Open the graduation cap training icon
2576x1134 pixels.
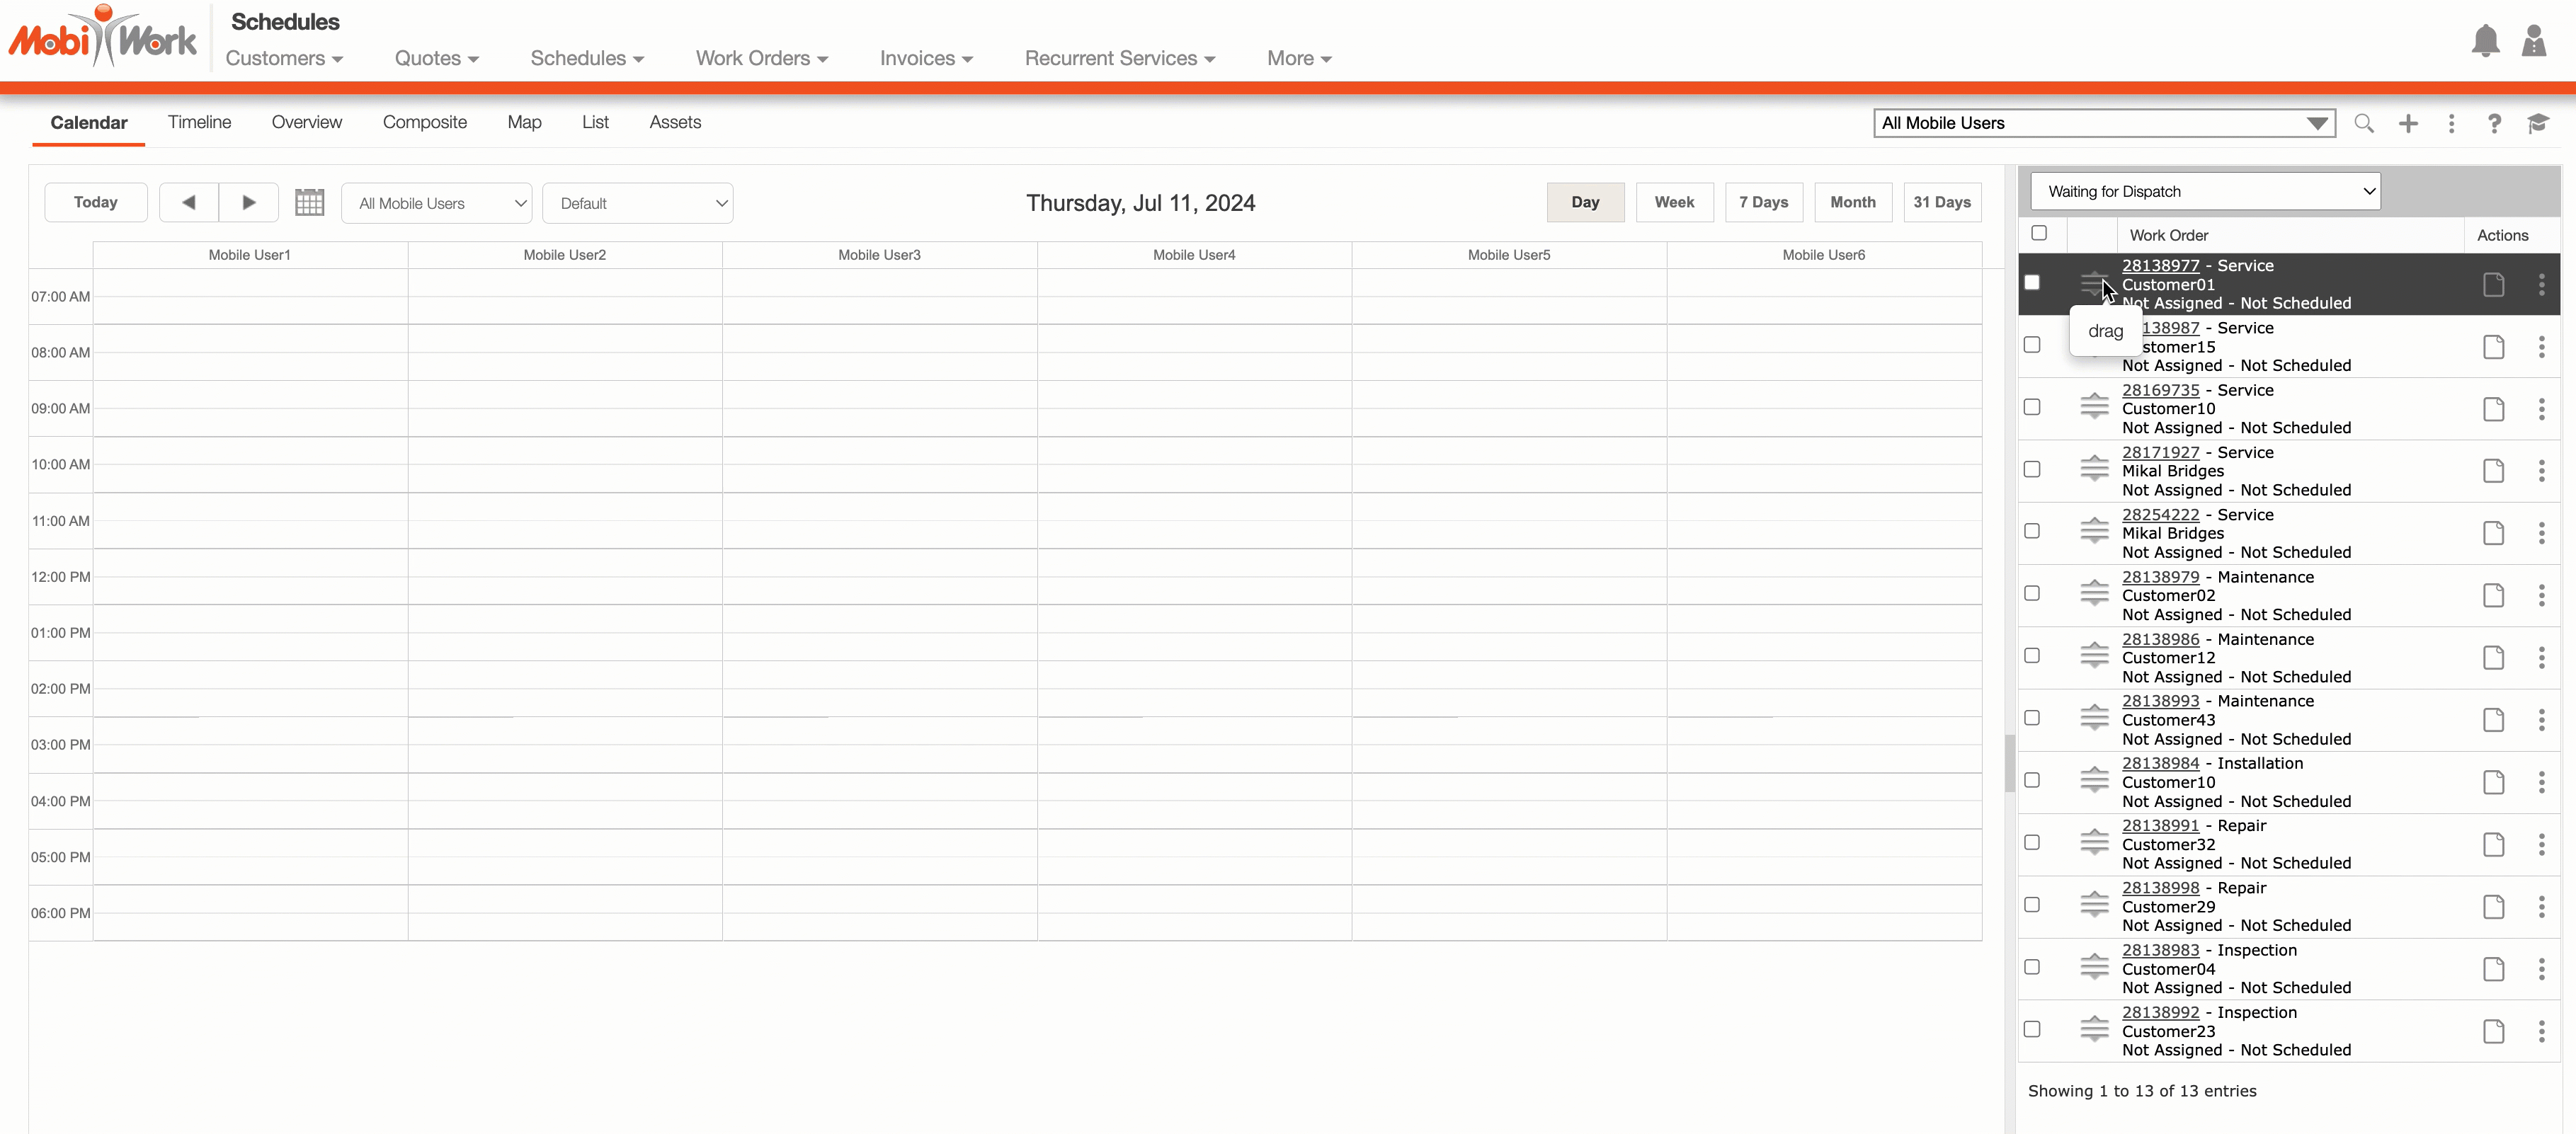pyautogui.click(x=2538, y=123)
